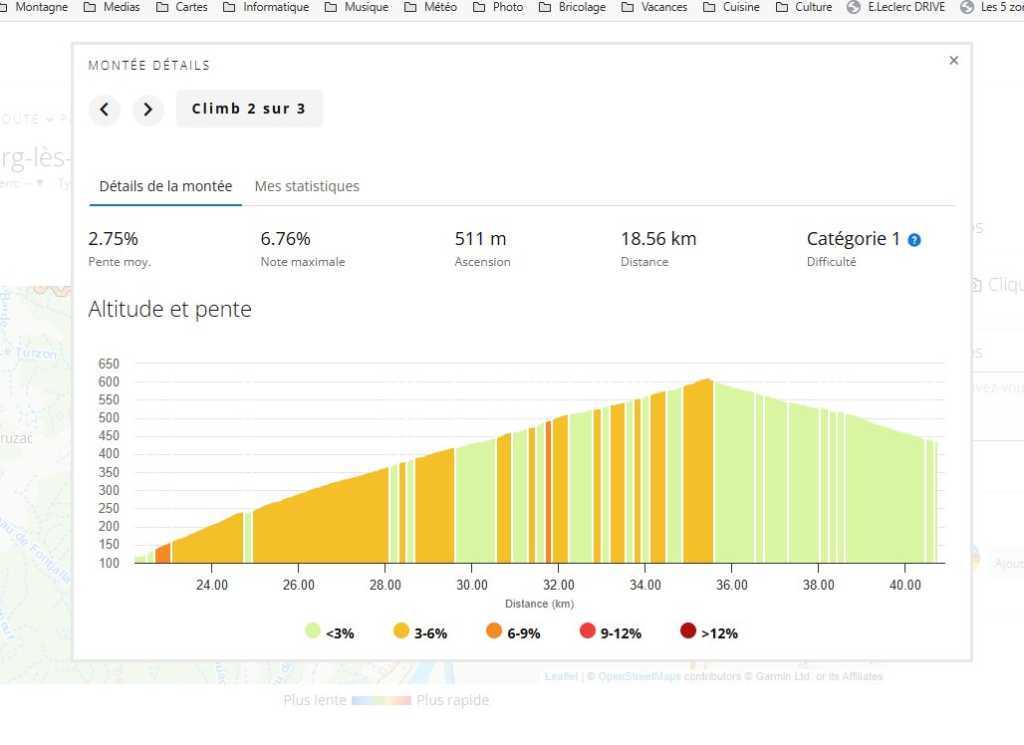Screen dimensions: 1024x745
Task: Go to previous climb with left chevron
Action: tap(104, 109)
